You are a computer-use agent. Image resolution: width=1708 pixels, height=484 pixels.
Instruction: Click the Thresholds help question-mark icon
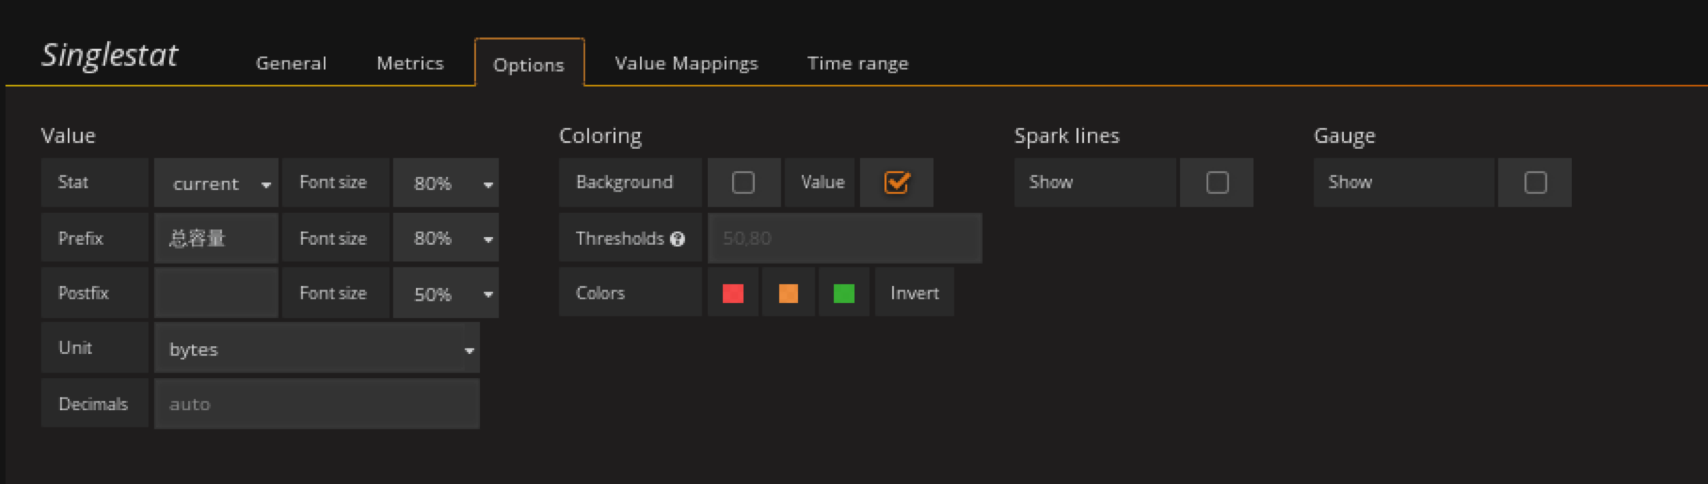click(x=678, y=239)
